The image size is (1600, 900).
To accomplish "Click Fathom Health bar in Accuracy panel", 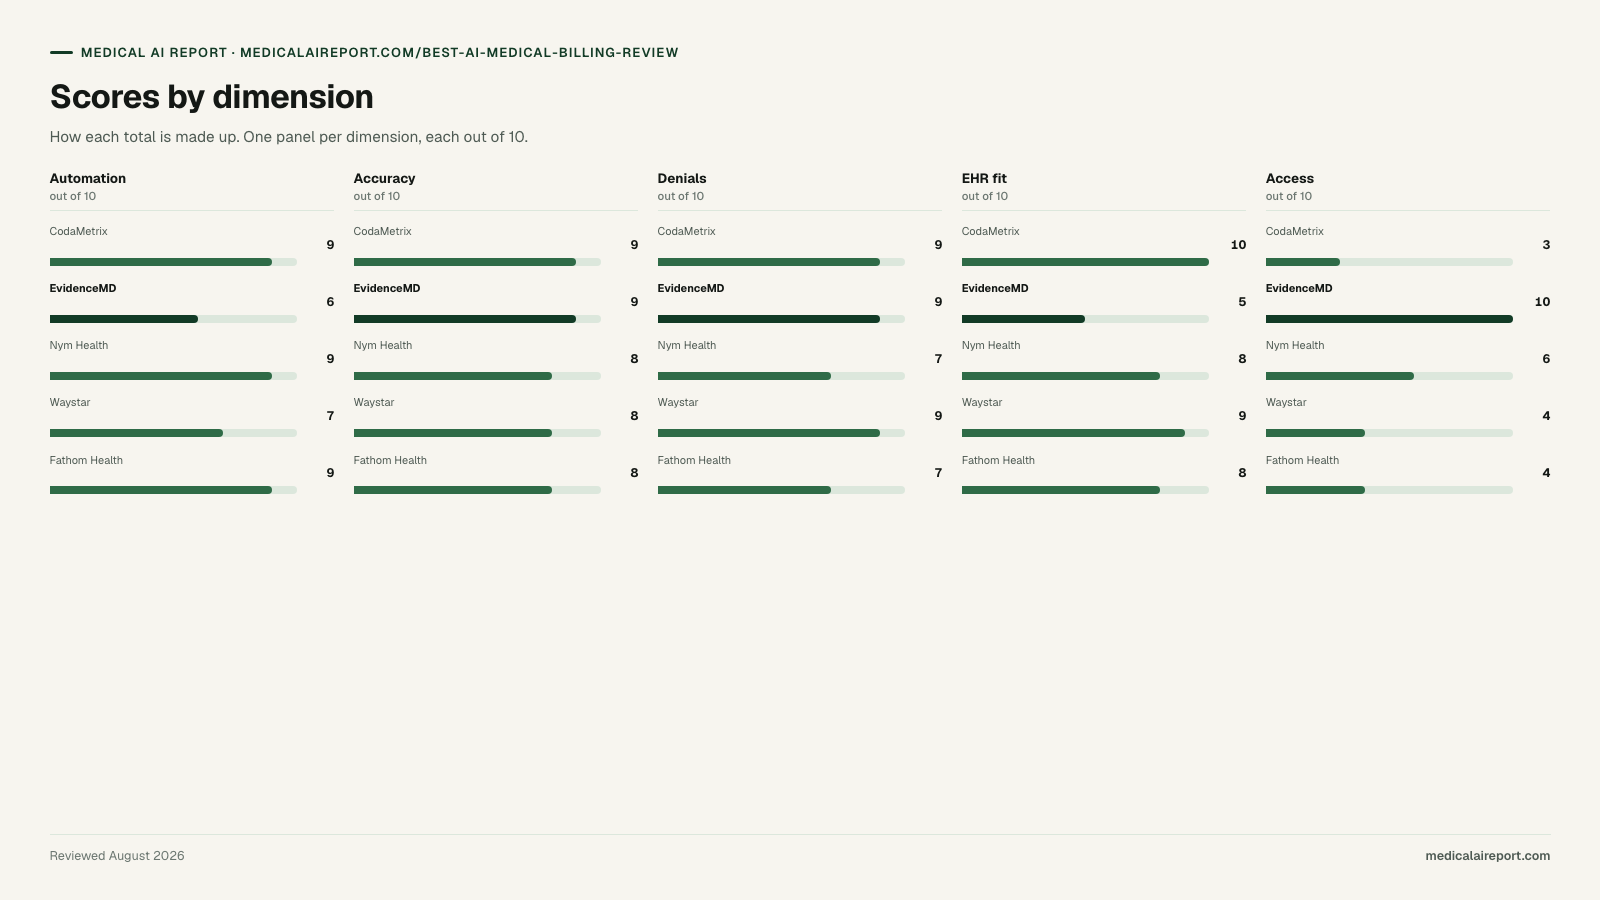I will 477,490.
